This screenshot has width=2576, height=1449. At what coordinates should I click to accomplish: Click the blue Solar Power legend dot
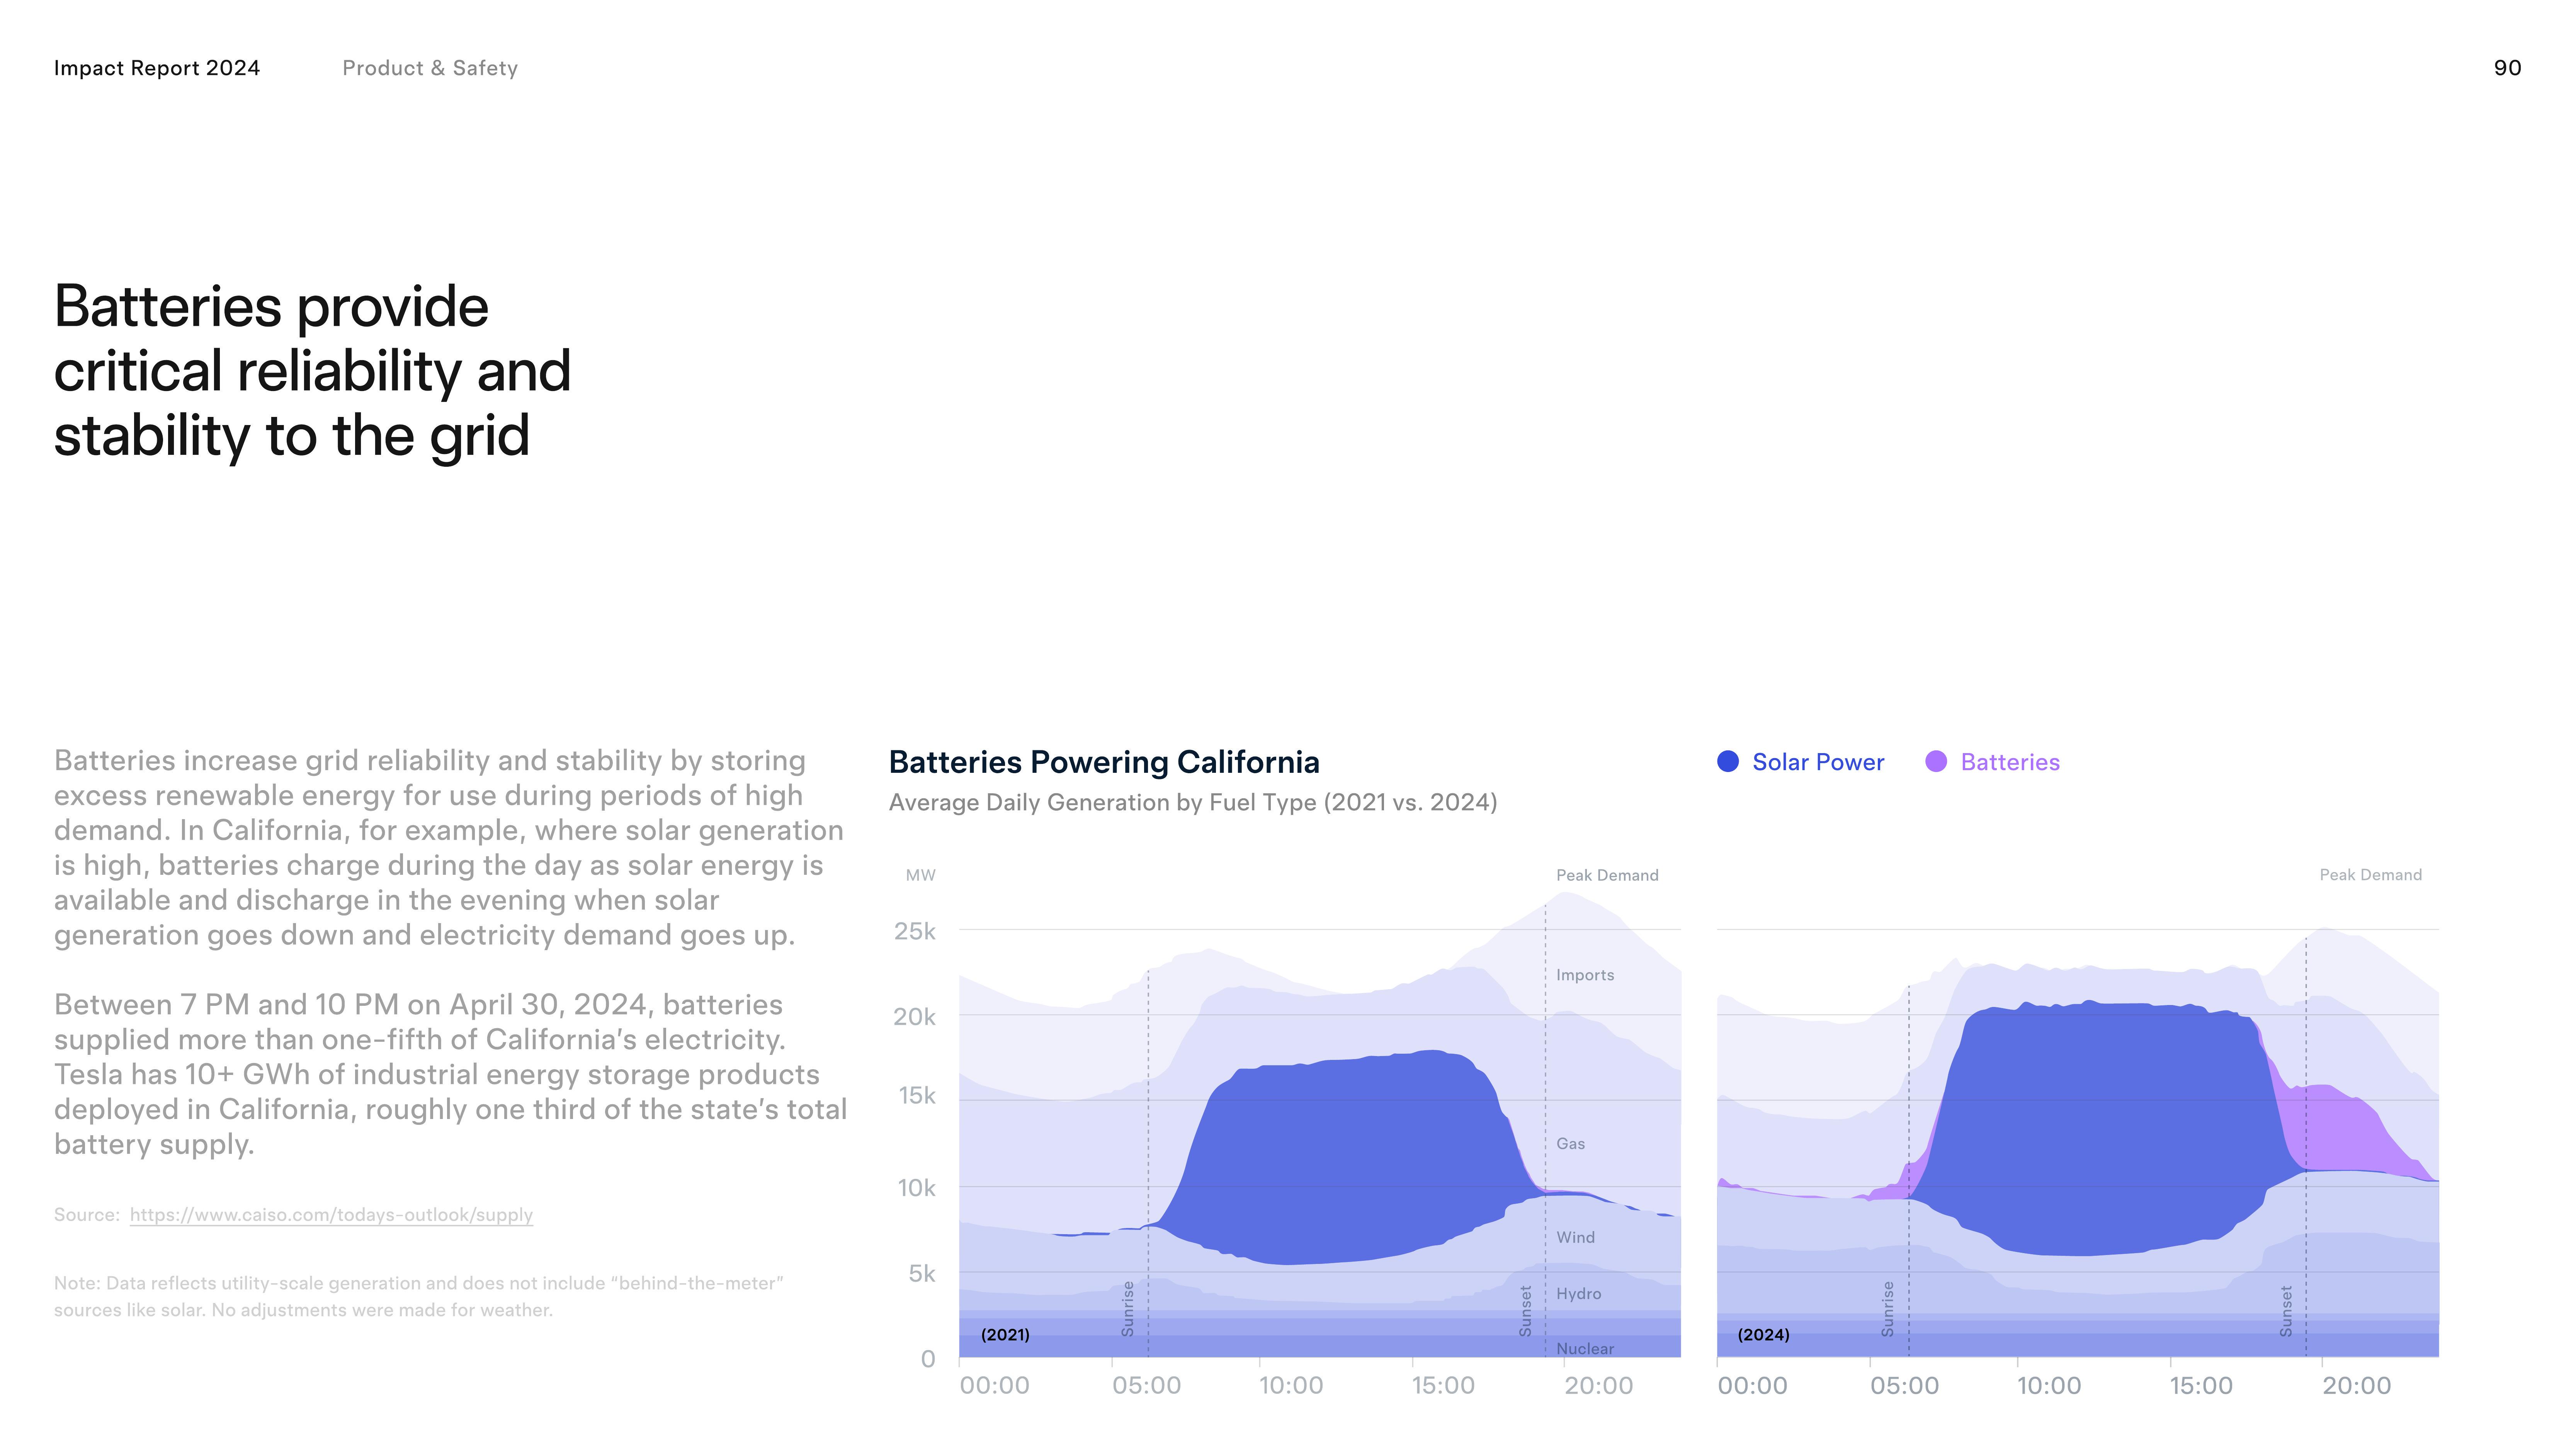click(1727, 762)
